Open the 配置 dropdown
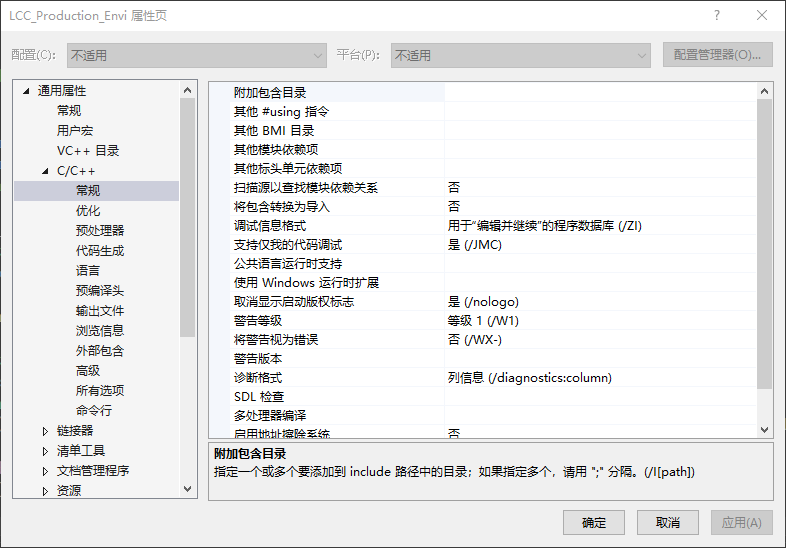The height and width of the screenshot is (548, 786). pos(196,55)
